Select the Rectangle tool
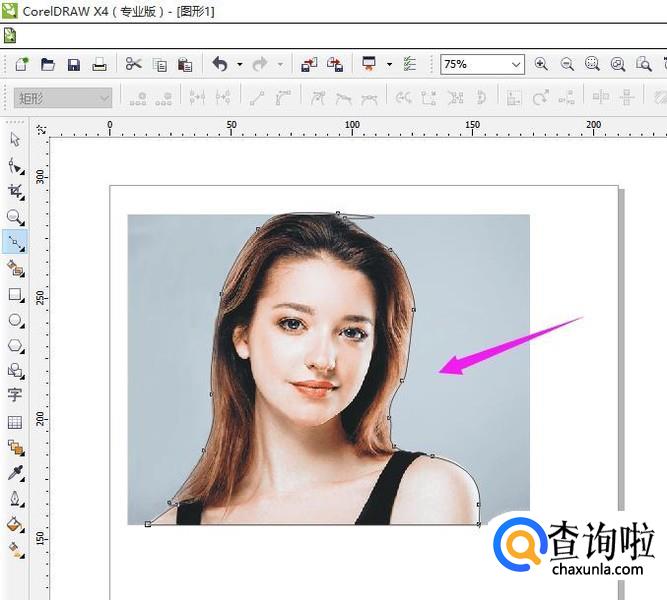The height and width of the screenshot is (600, 667). tap(15, 295)
